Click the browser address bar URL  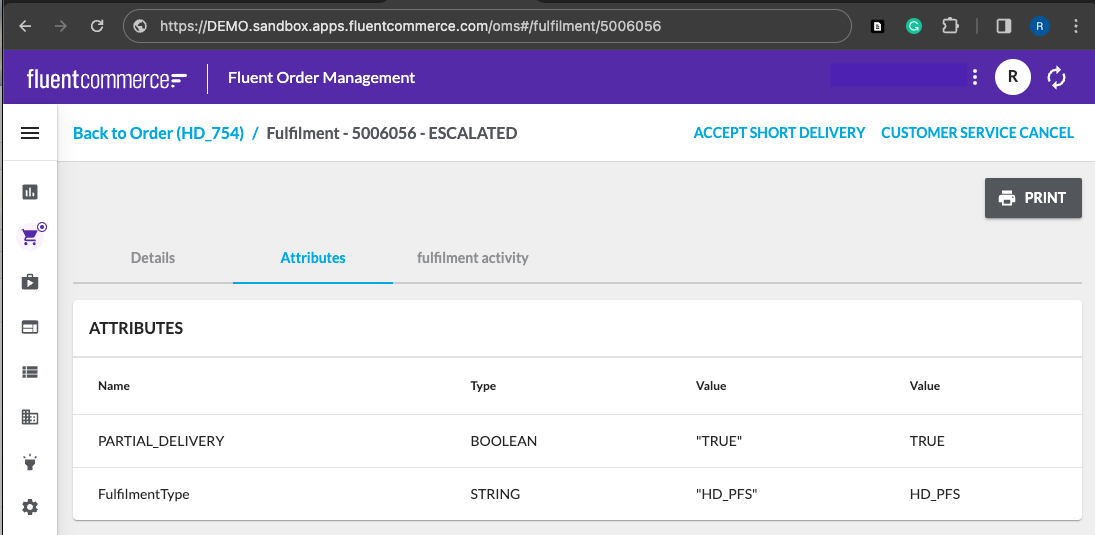pos(410,26)
